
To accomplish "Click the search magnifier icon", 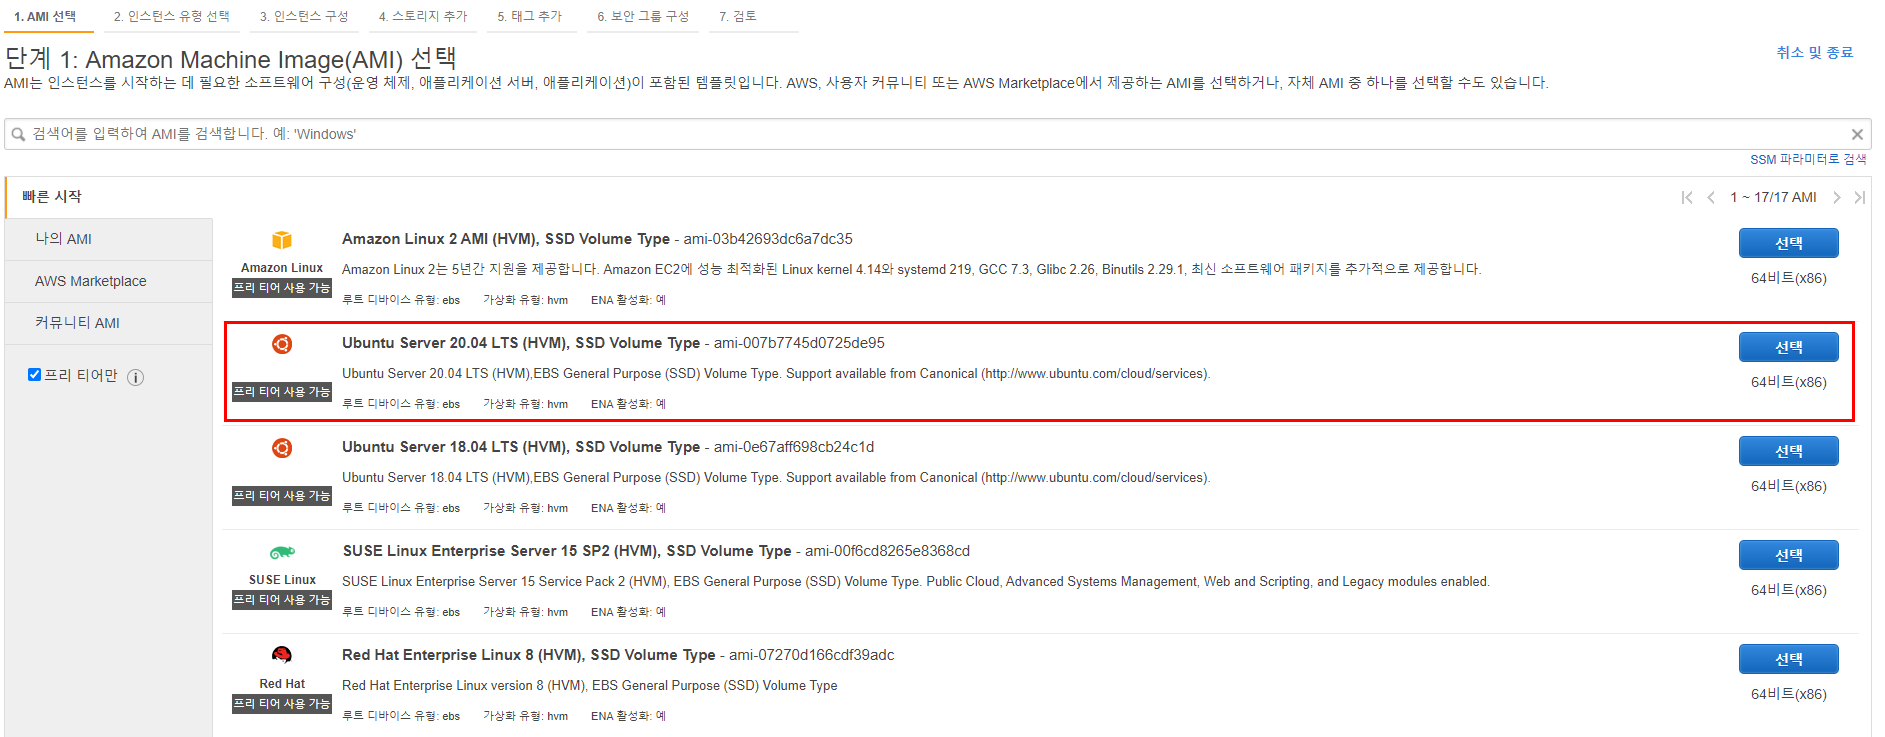I will (x=18, y=134).
